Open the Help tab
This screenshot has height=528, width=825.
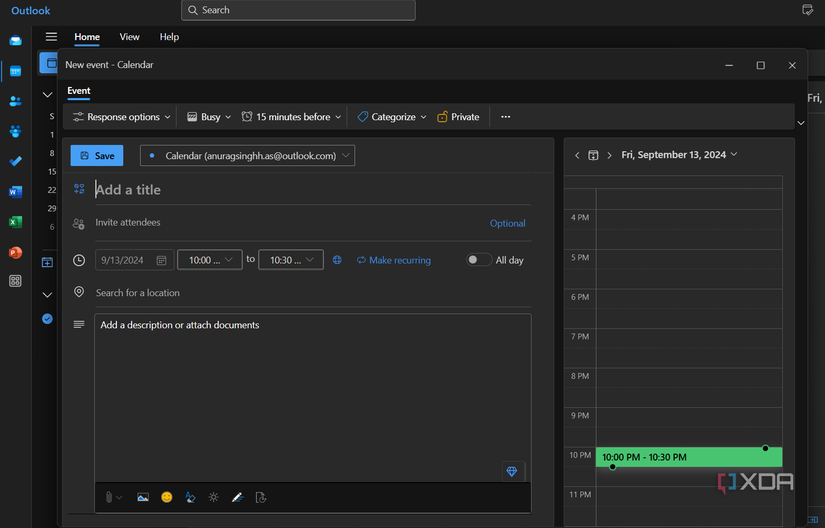tap(169, 37)
